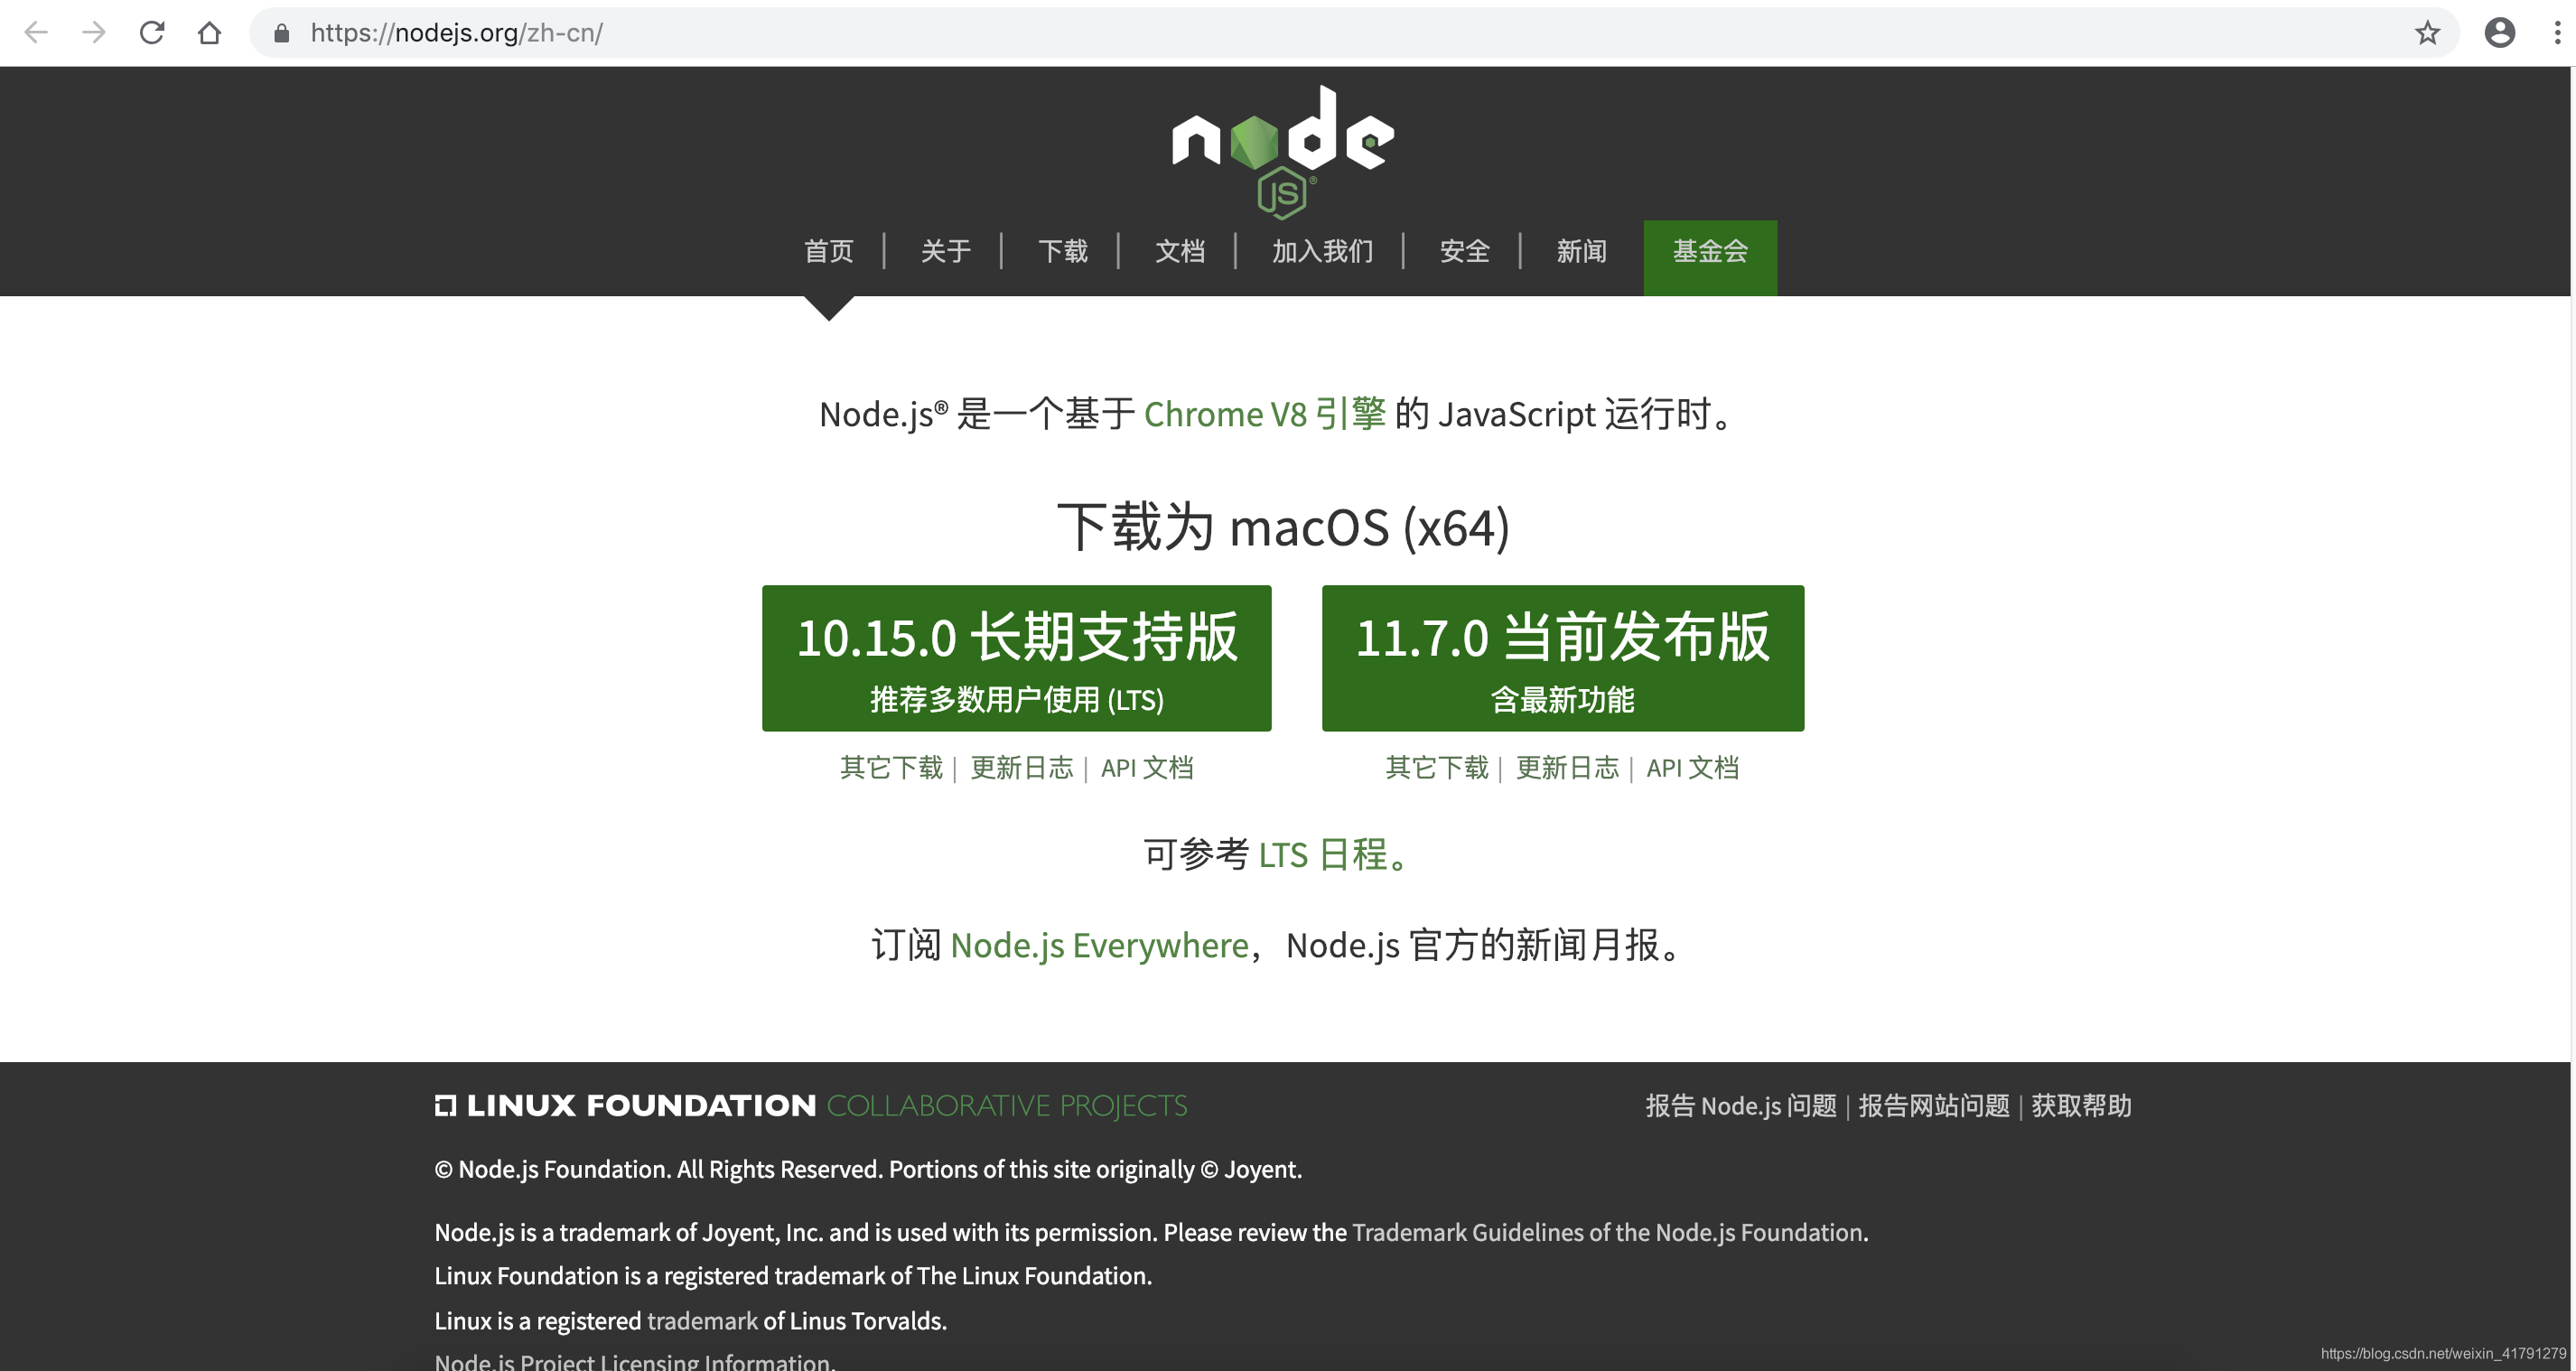Open 更新日志 under the 11.7.0 button

pyautogui.click(x=1567, y=767)
